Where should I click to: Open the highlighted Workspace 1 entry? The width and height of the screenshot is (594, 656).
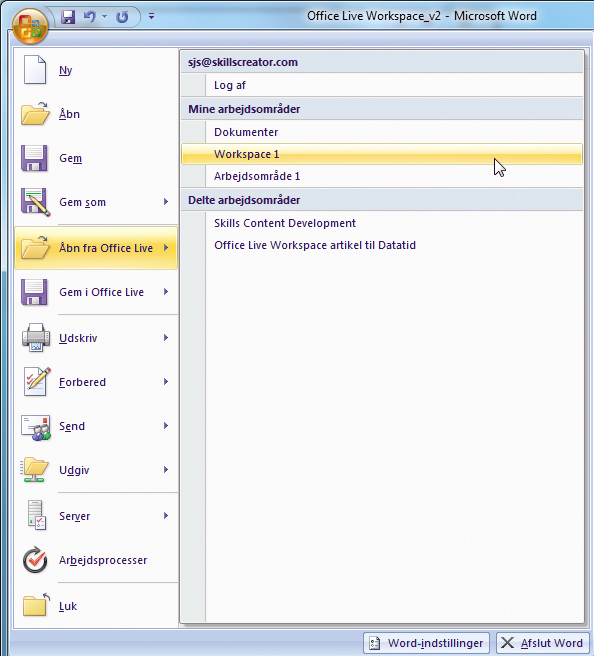pyautogui.click(x=382, y=154)
